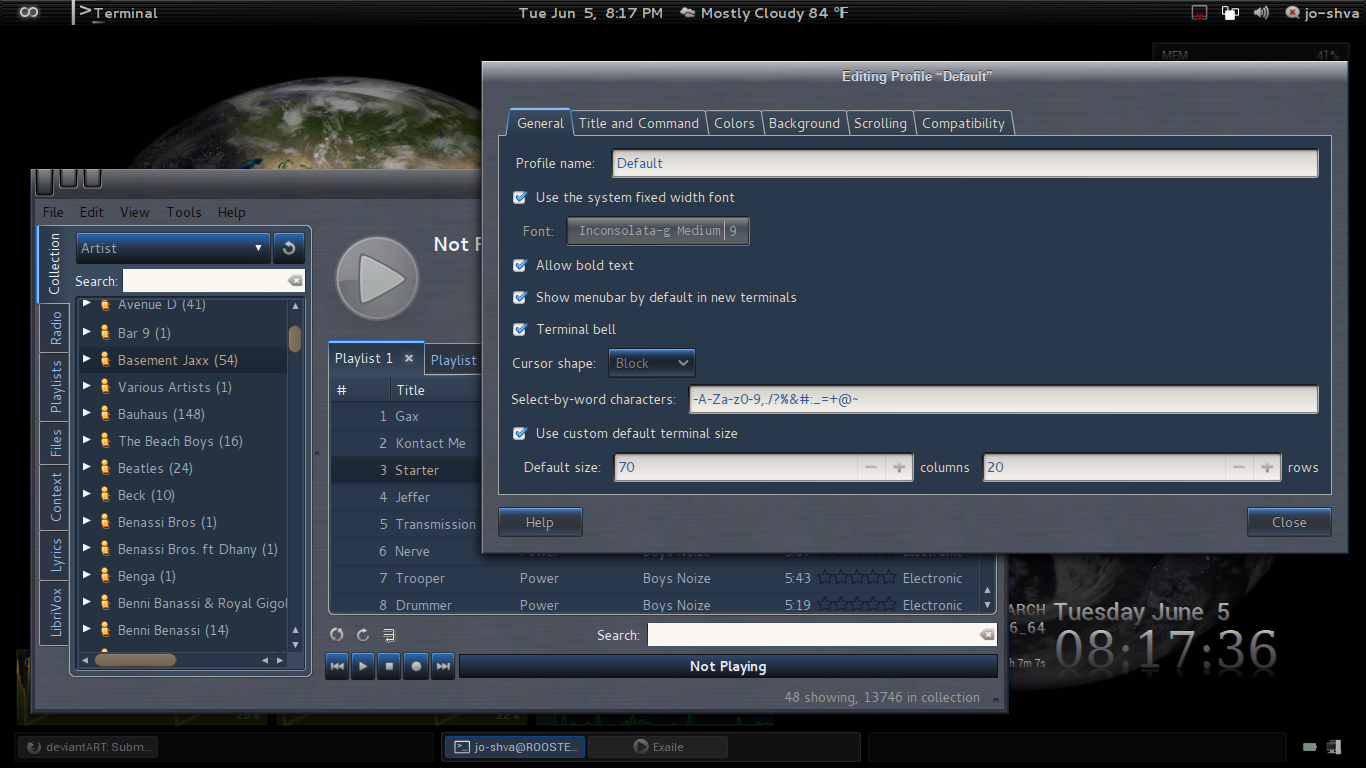Click the dynamic playlist icon below the playlist
Image resolution: width=1366 pixels, height=768 pixels.
tap(389, 635)
